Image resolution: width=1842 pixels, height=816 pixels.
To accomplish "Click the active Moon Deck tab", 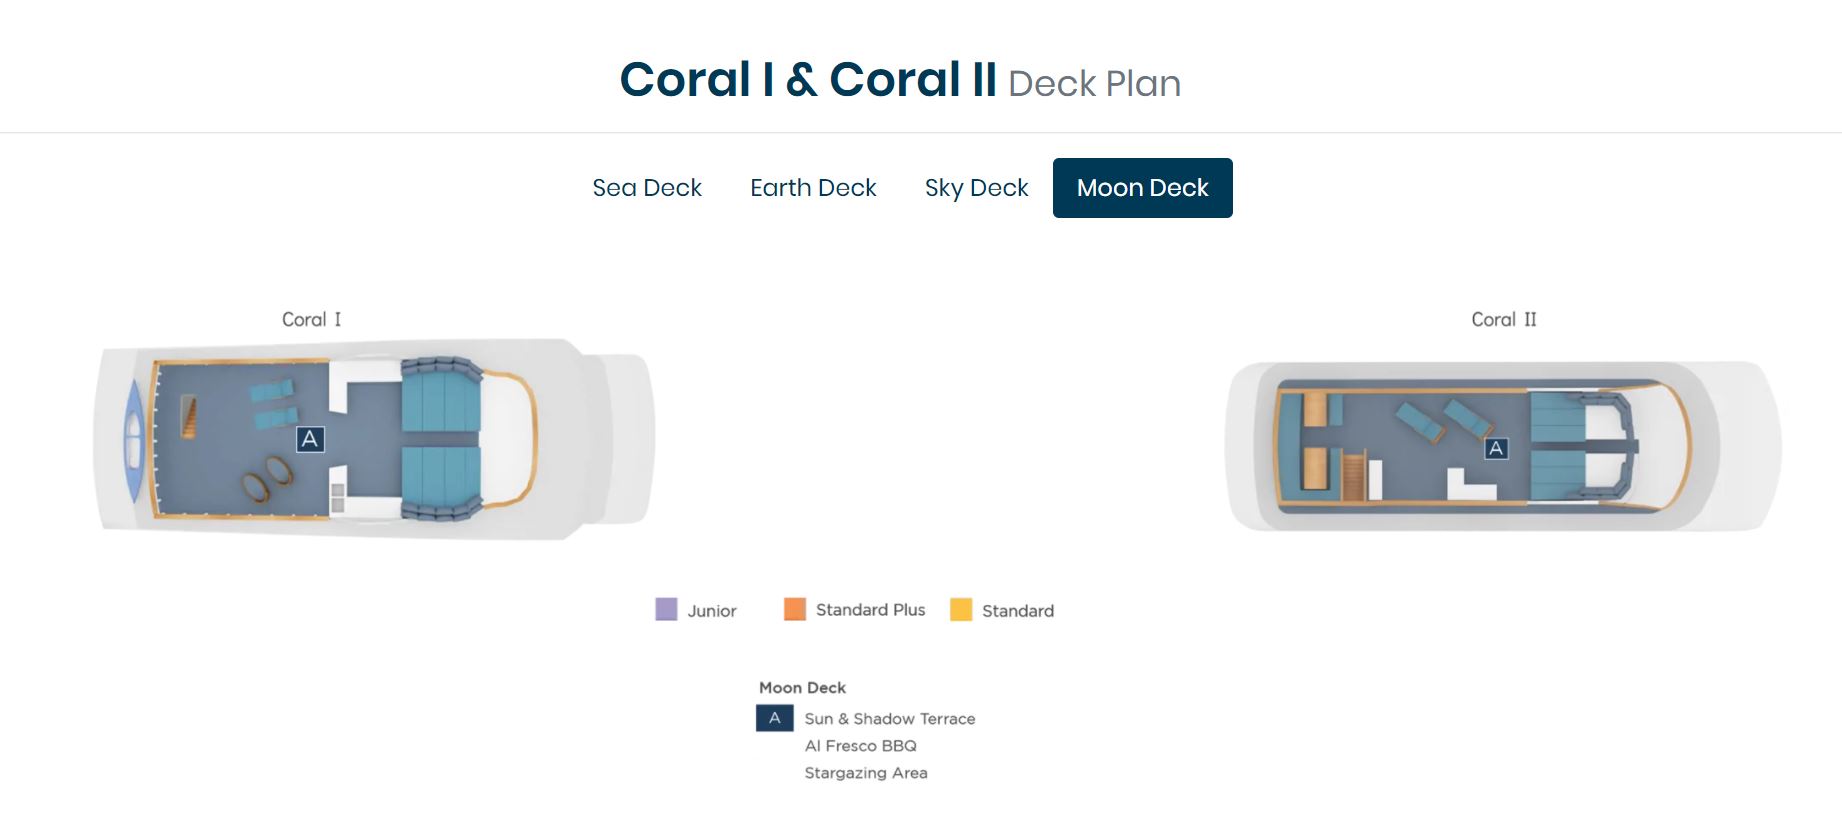I will 1143,188.
